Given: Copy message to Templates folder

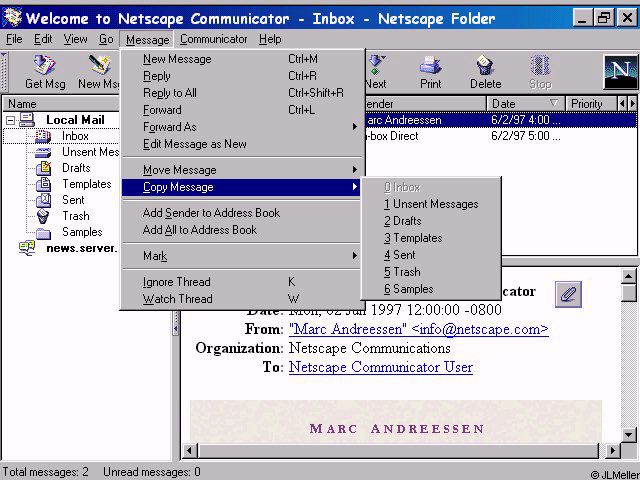Looking at the screenshot, I should (431, 238).
